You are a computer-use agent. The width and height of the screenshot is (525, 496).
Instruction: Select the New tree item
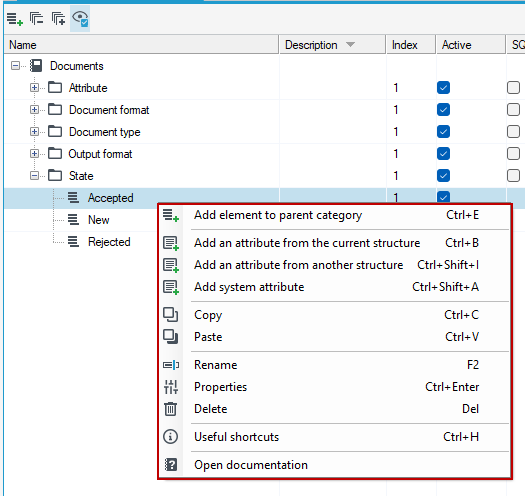click(x=99, y=220)
